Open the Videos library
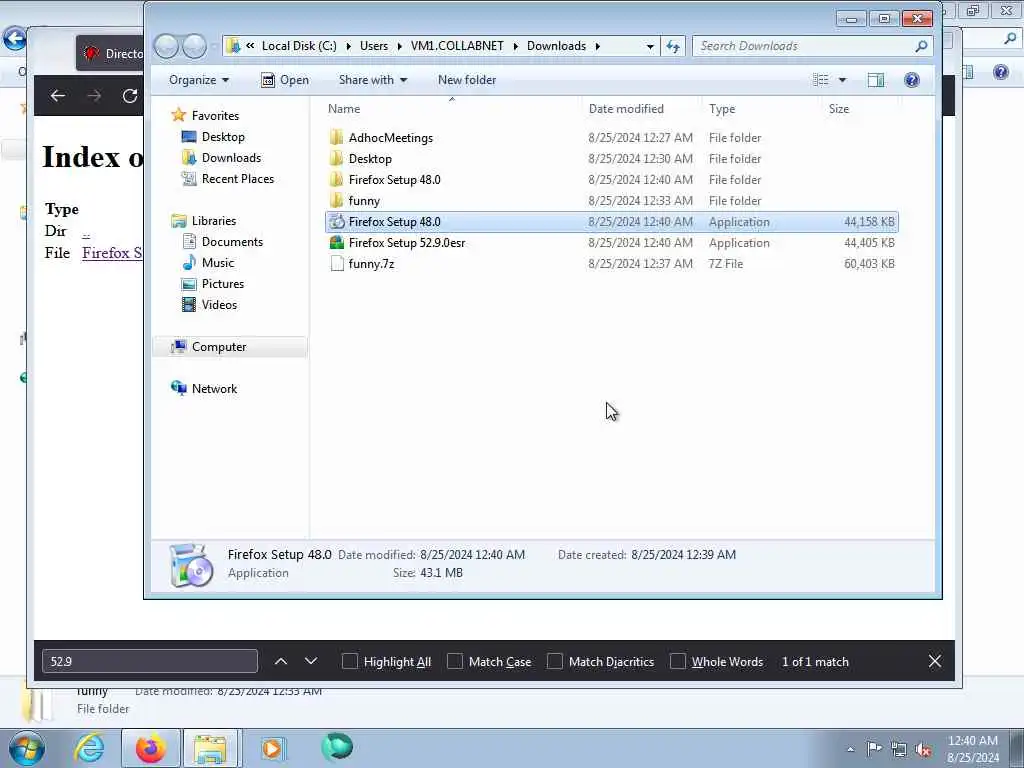 (219, 304)
